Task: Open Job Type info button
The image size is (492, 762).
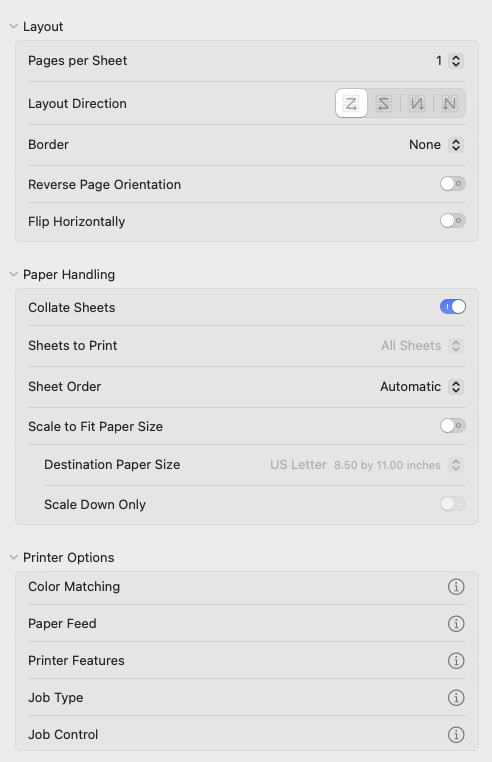Action: (x=456, y=697)
